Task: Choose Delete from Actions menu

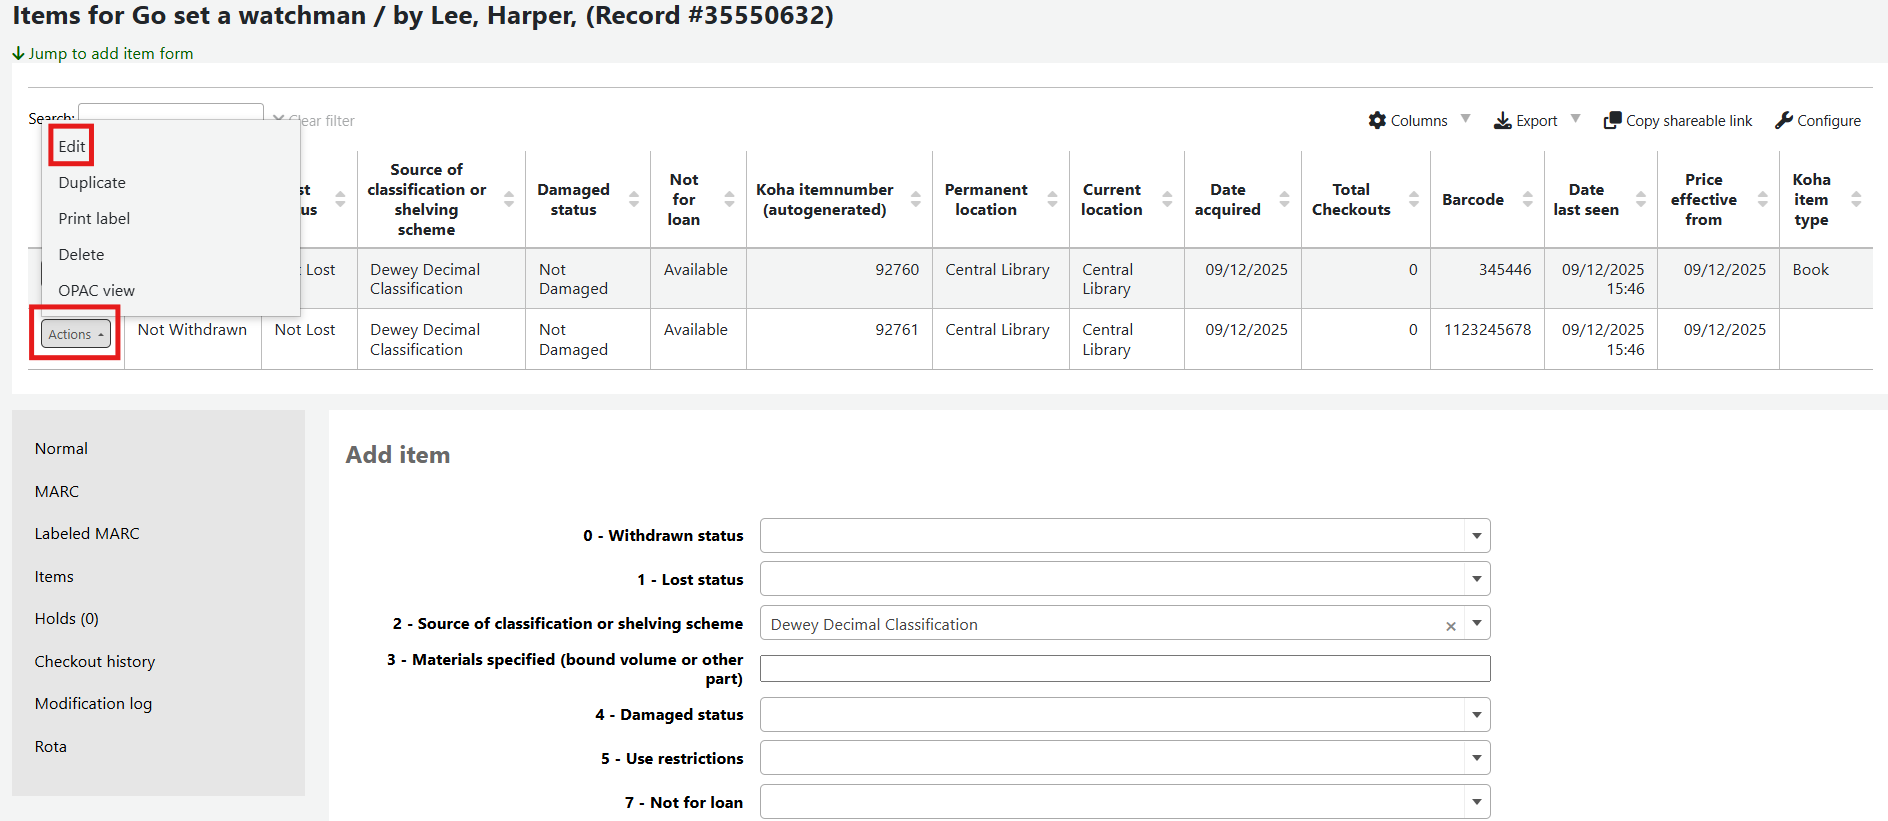Action: 81,255
